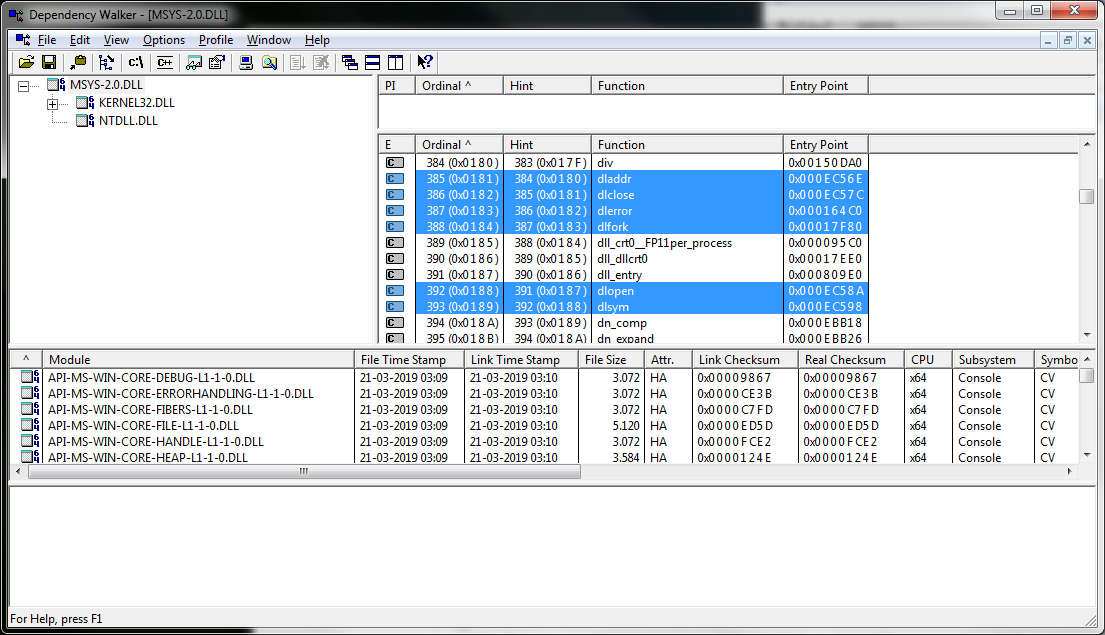Click the module icon beside MSYS-2.0.DLL in tree
Screen dimensions: 1105x635
tap(56, 85)
